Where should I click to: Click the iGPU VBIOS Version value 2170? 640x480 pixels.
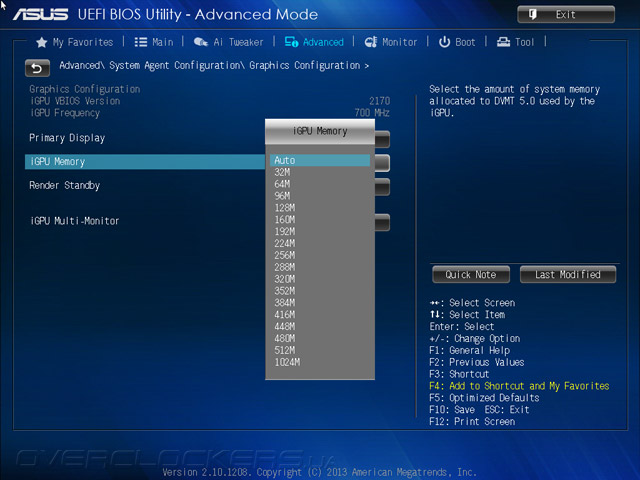pos(380,101)
